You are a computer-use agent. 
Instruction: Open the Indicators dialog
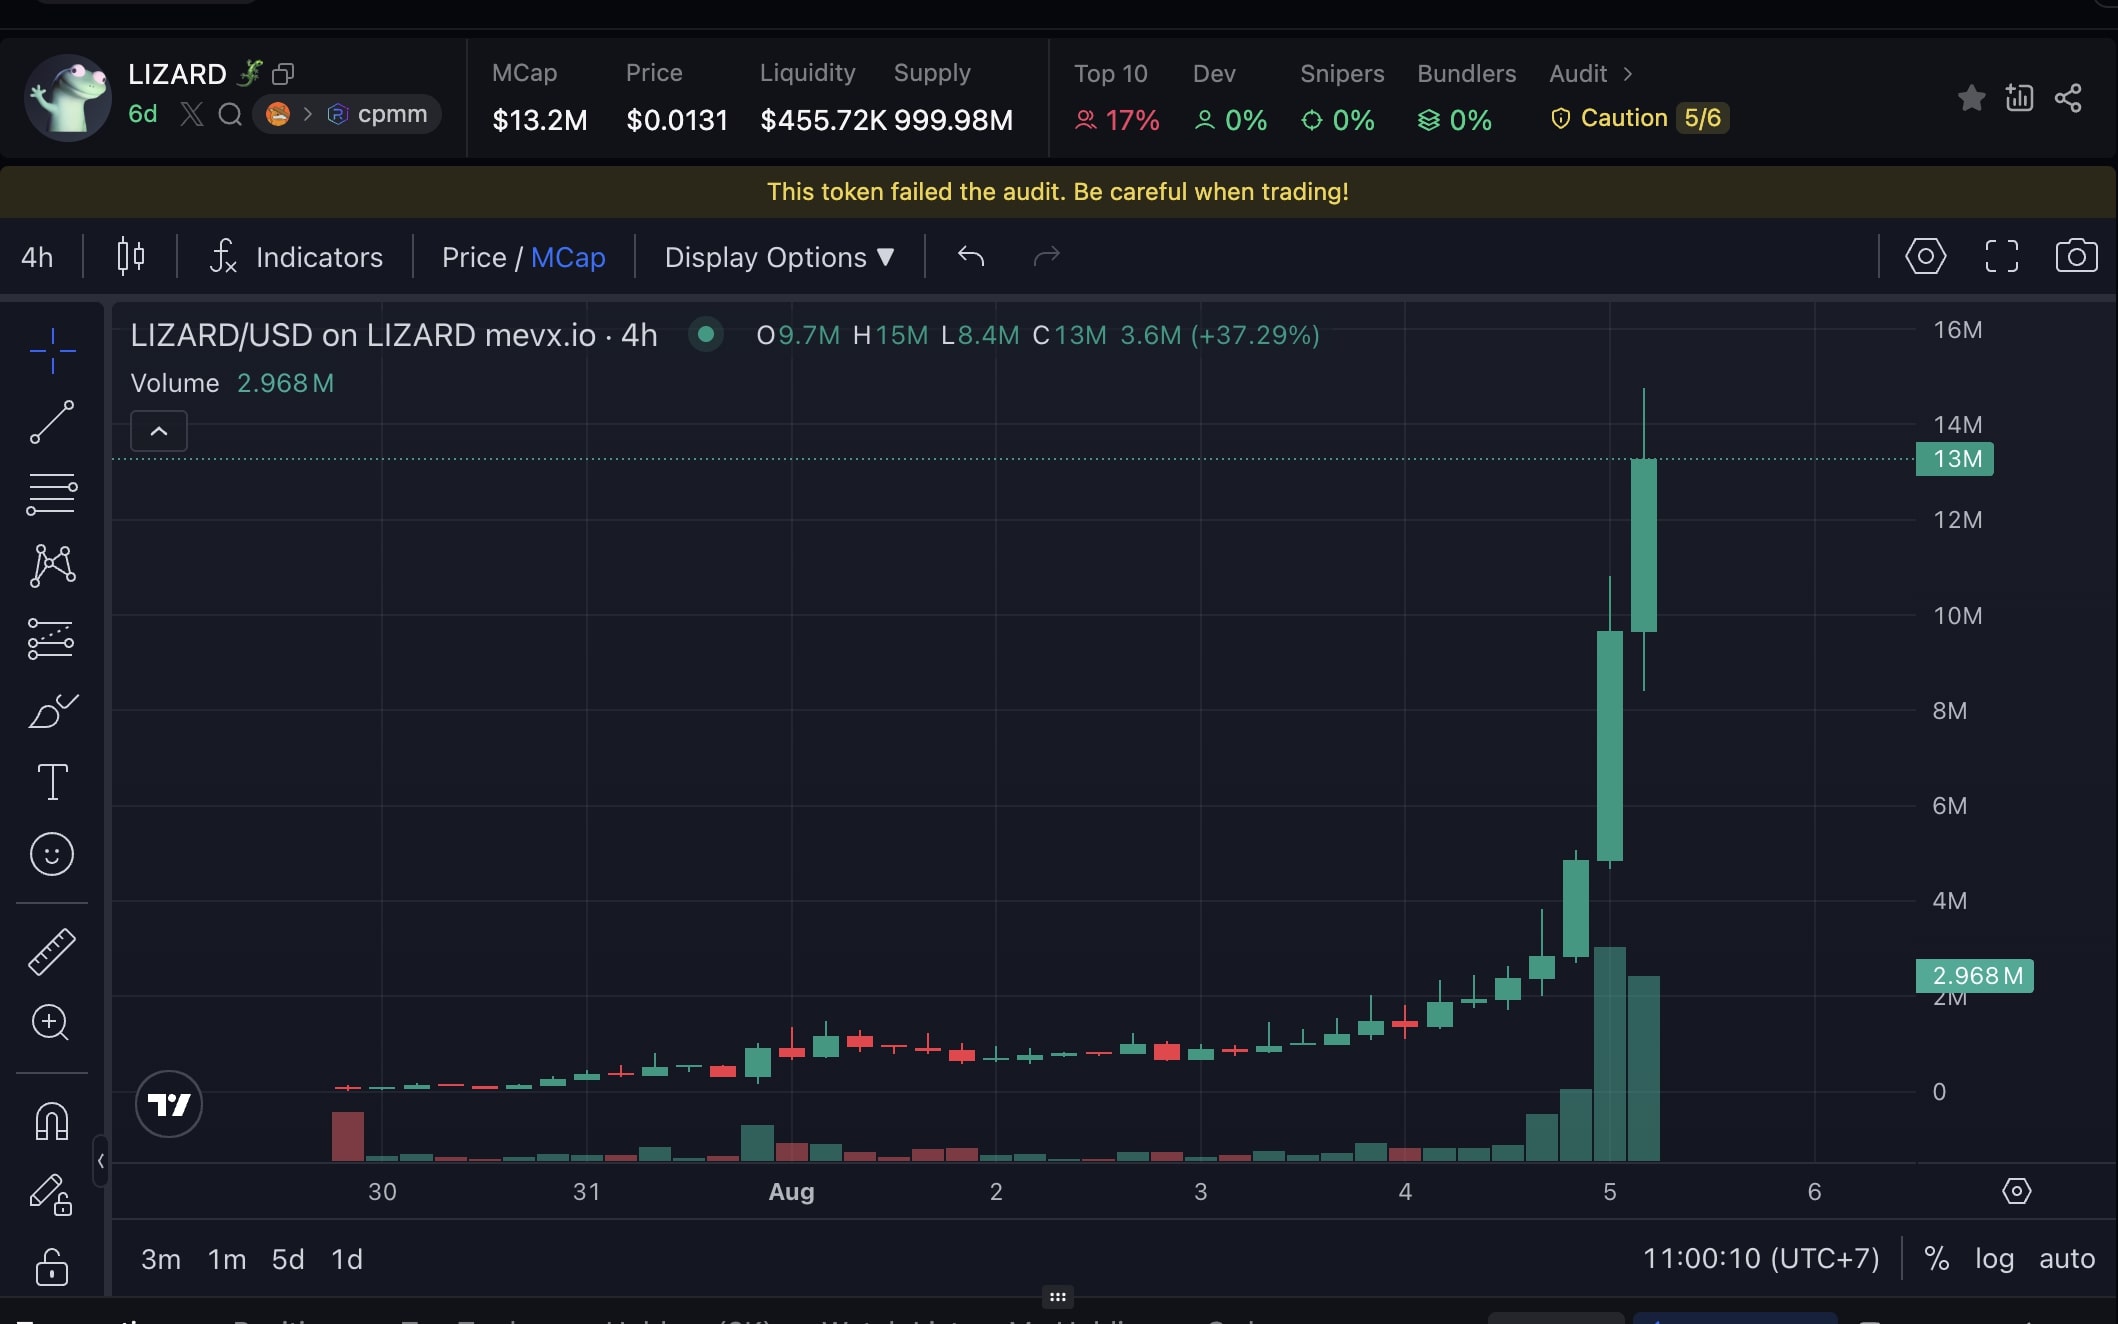[296, 257]
